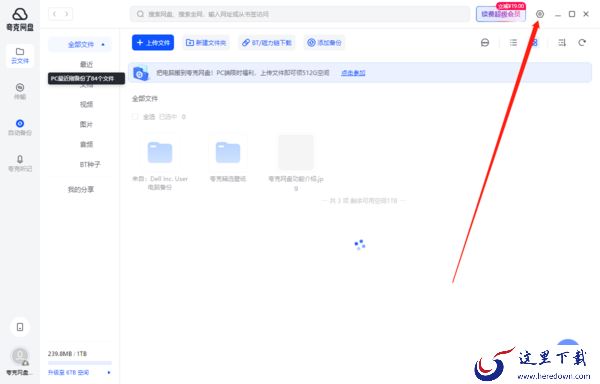Click the 全部文件 breadcrumb heading
The height and width of the screenshot is (384, 600).
point(145,99)
